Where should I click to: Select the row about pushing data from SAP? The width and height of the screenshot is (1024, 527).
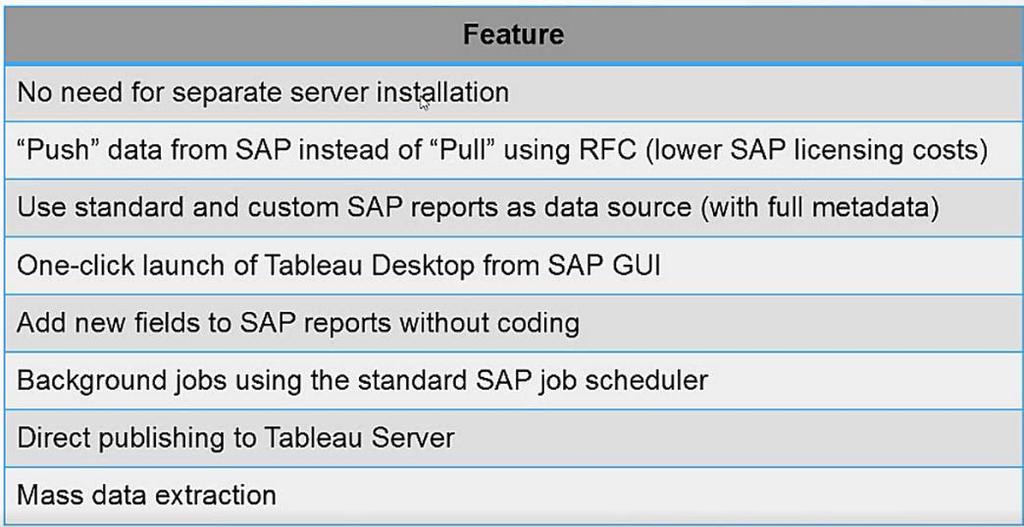click(513, 150)
